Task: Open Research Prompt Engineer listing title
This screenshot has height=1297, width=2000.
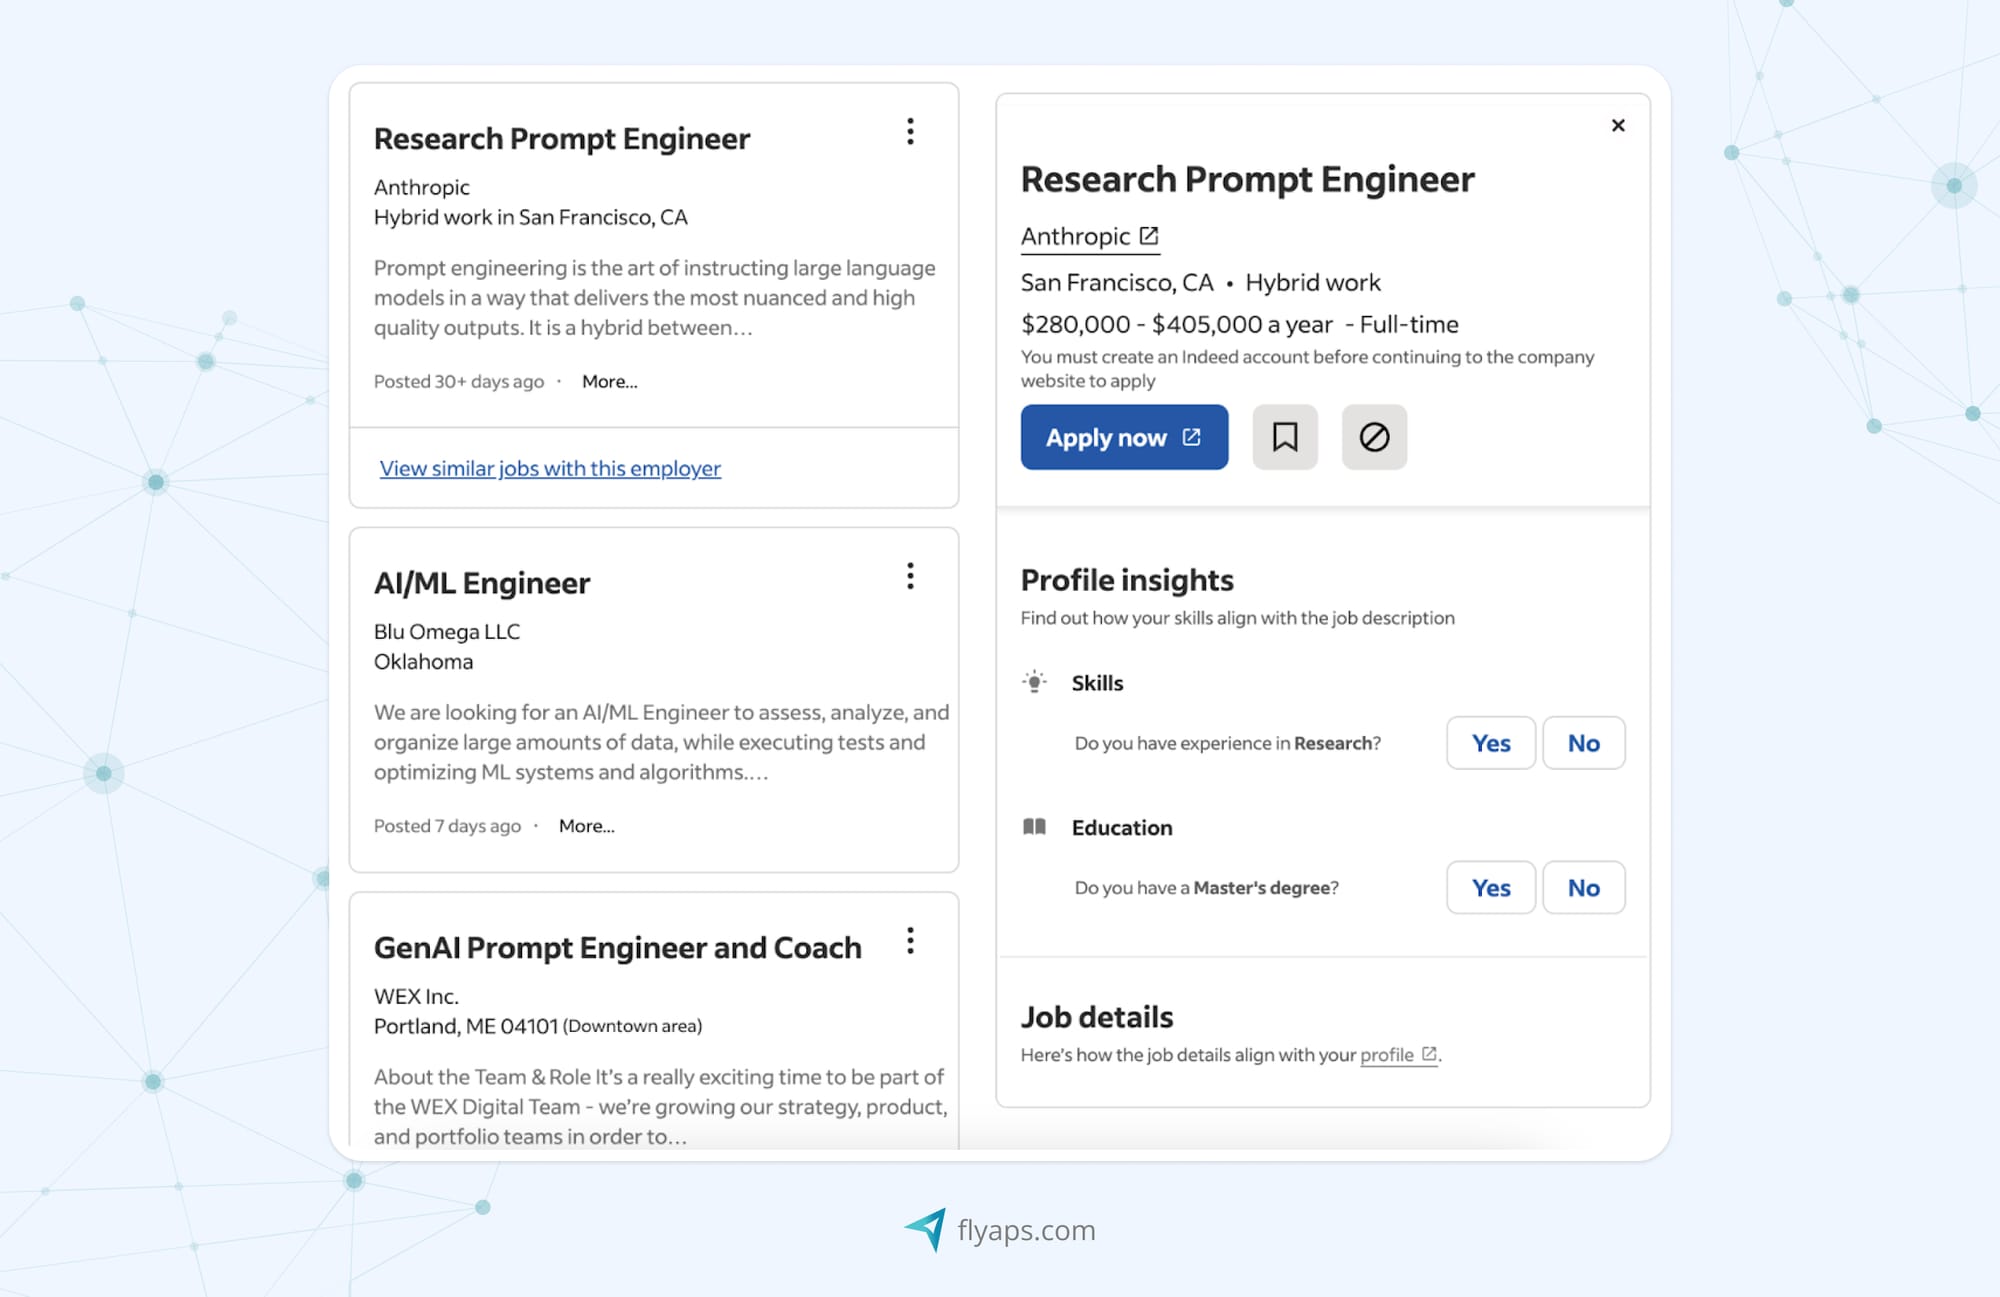Action: [562, 138]
